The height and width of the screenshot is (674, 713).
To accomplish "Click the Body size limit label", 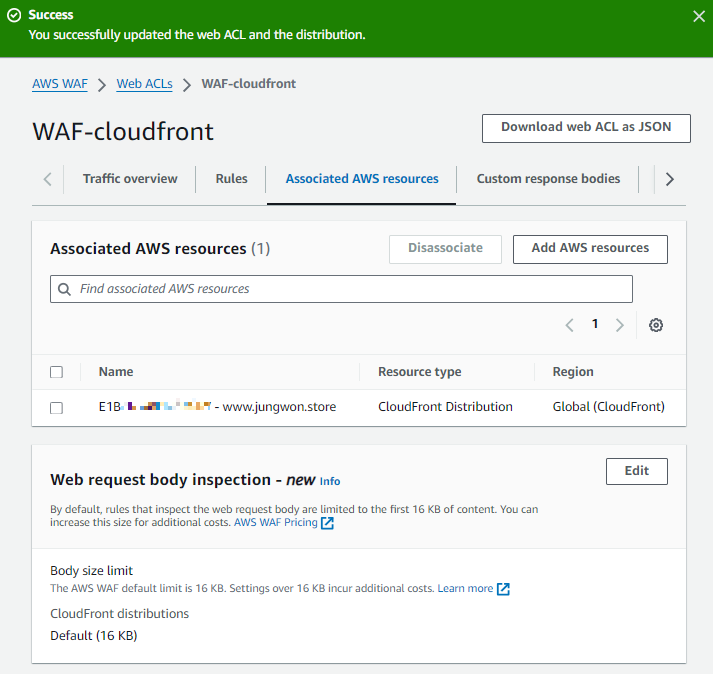I will point(91,570).
